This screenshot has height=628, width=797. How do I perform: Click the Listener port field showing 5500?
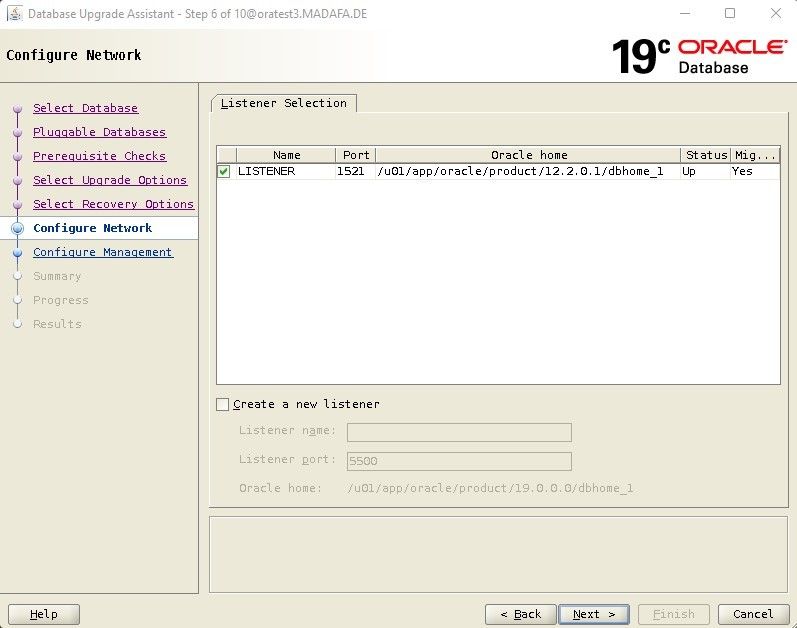click(459, 461)
